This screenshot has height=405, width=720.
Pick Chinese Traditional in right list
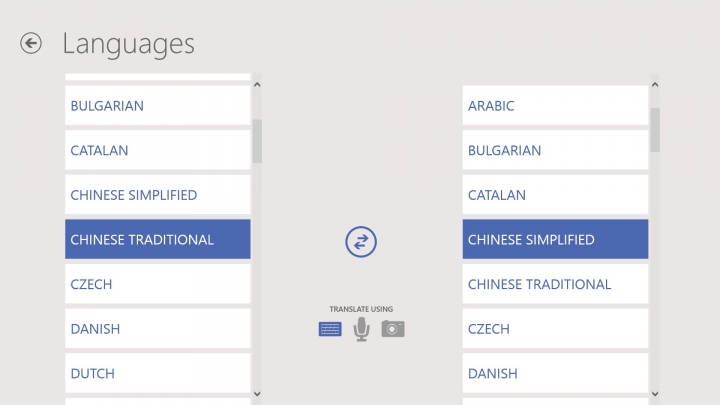pos(555,284)
